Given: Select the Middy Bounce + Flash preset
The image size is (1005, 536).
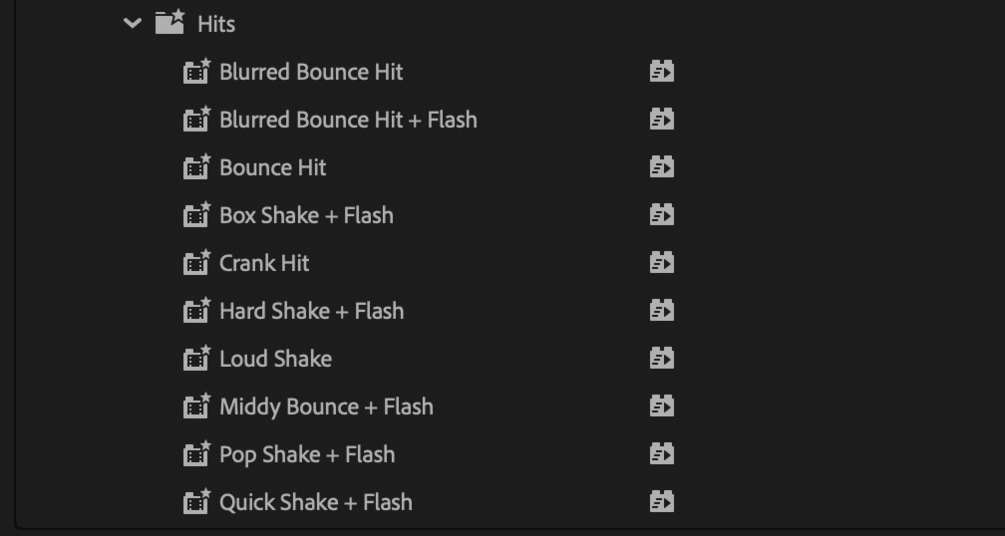Looking at the screenshot, I should click(x=326, y=407).
